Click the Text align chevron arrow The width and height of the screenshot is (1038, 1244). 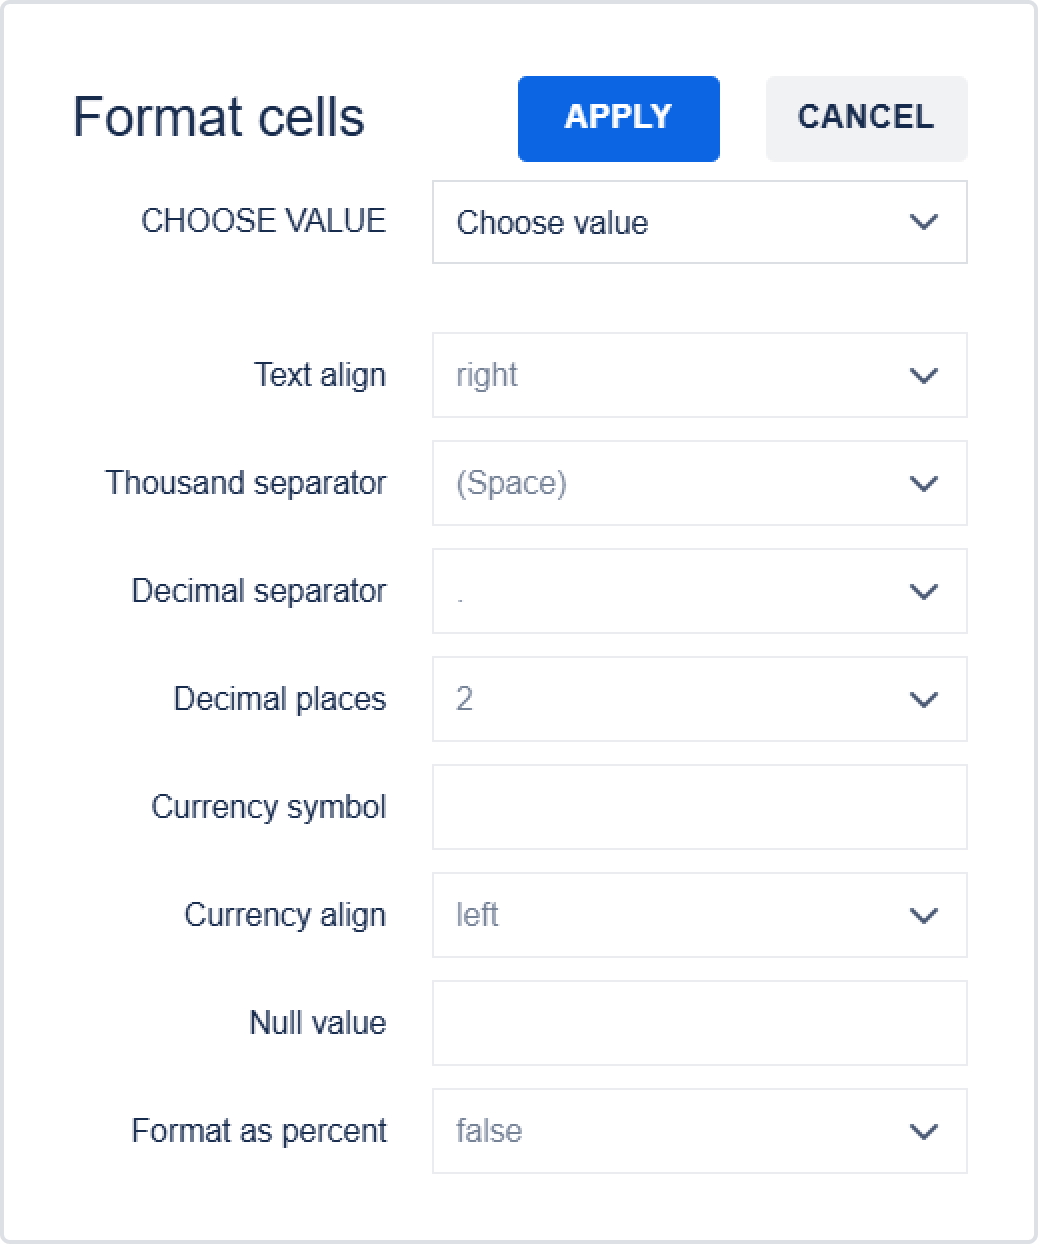tap(924, 376)
